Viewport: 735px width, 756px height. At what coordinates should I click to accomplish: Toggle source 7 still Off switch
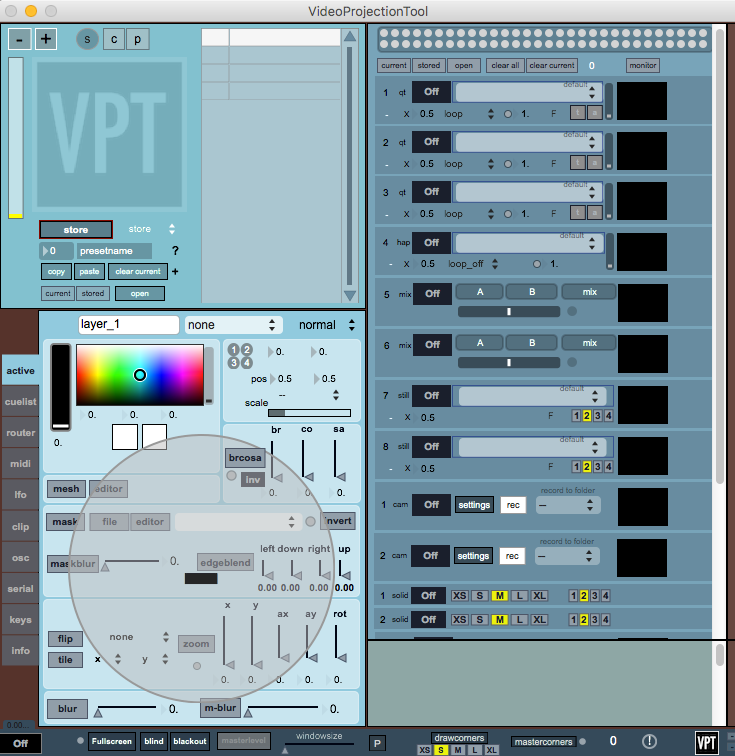point(431,396)
